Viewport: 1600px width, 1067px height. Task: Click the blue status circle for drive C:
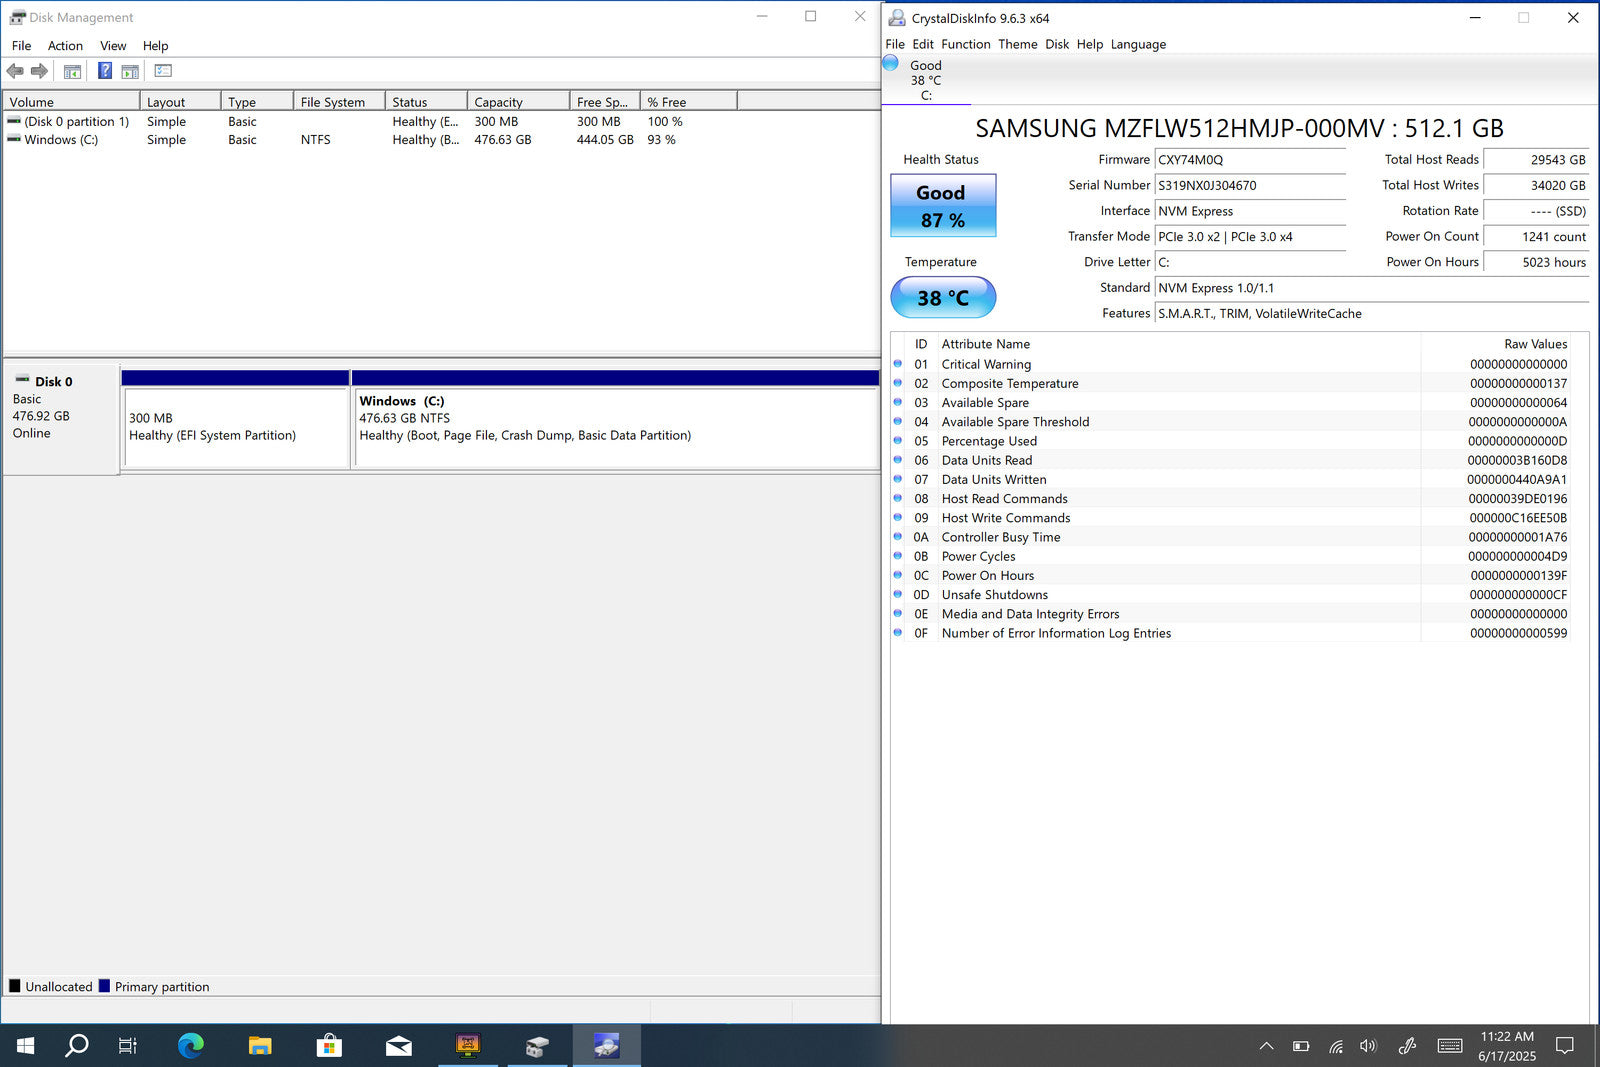(891, 64)
